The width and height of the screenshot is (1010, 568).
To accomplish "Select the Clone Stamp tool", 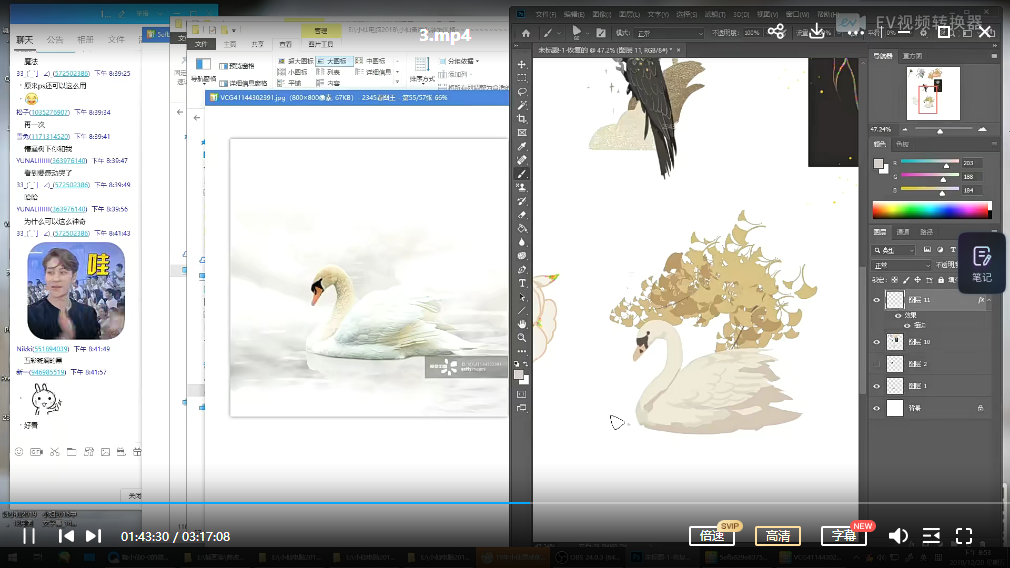I will coord(522,187).
